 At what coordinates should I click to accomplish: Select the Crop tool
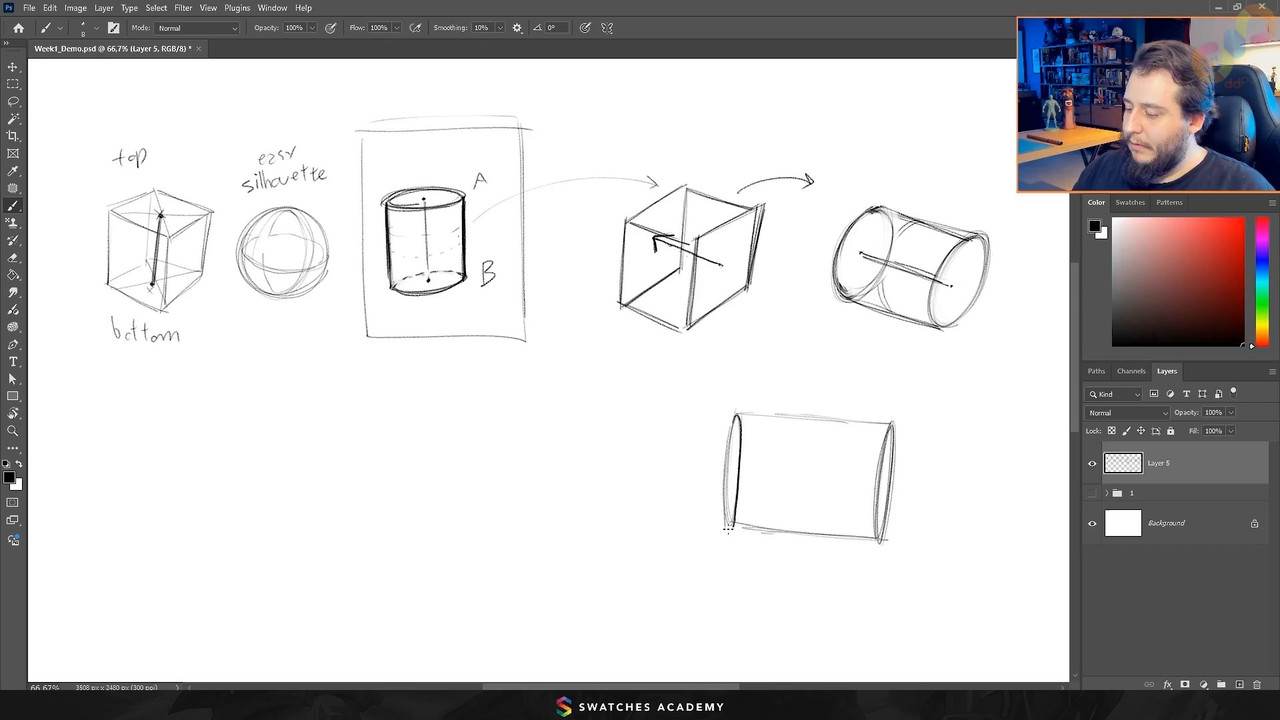(13, 136)
